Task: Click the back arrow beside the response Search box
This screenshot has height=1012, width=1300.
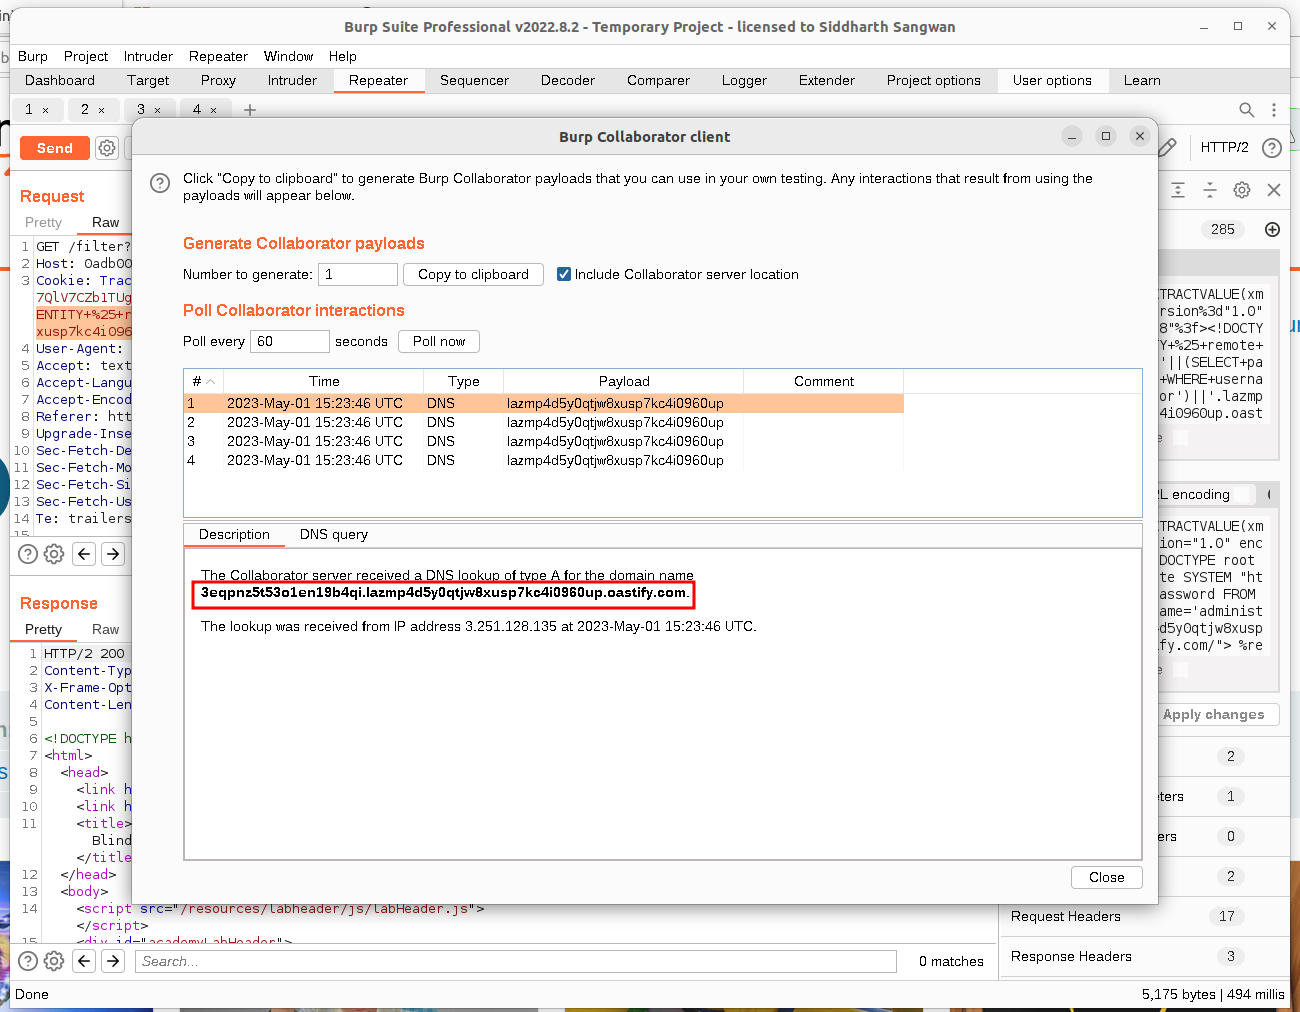Action: [85, 961]
